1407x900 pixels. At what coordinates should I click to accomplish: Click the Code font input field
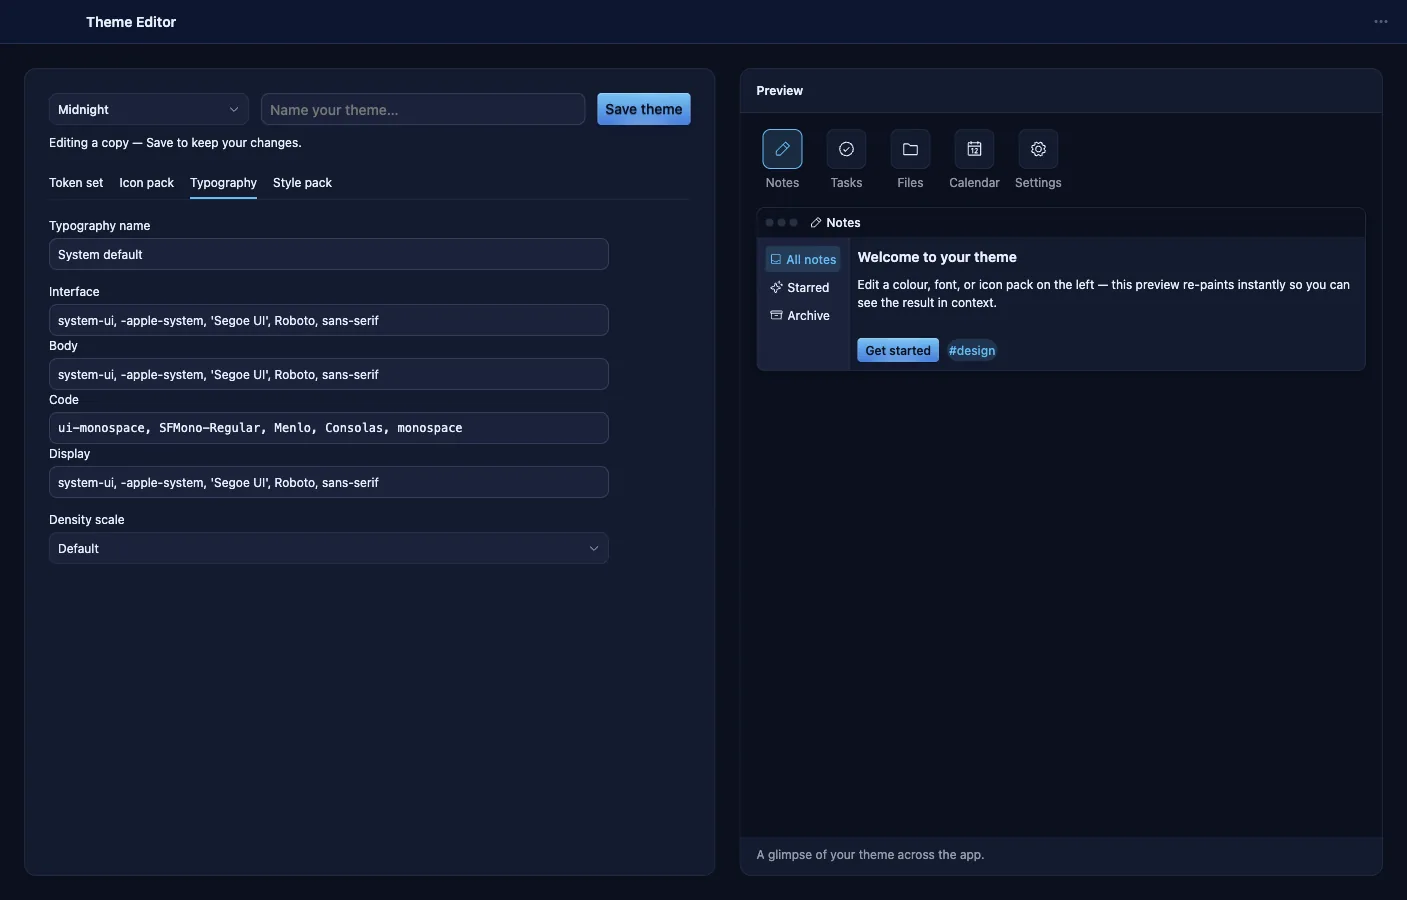point(329,428)
